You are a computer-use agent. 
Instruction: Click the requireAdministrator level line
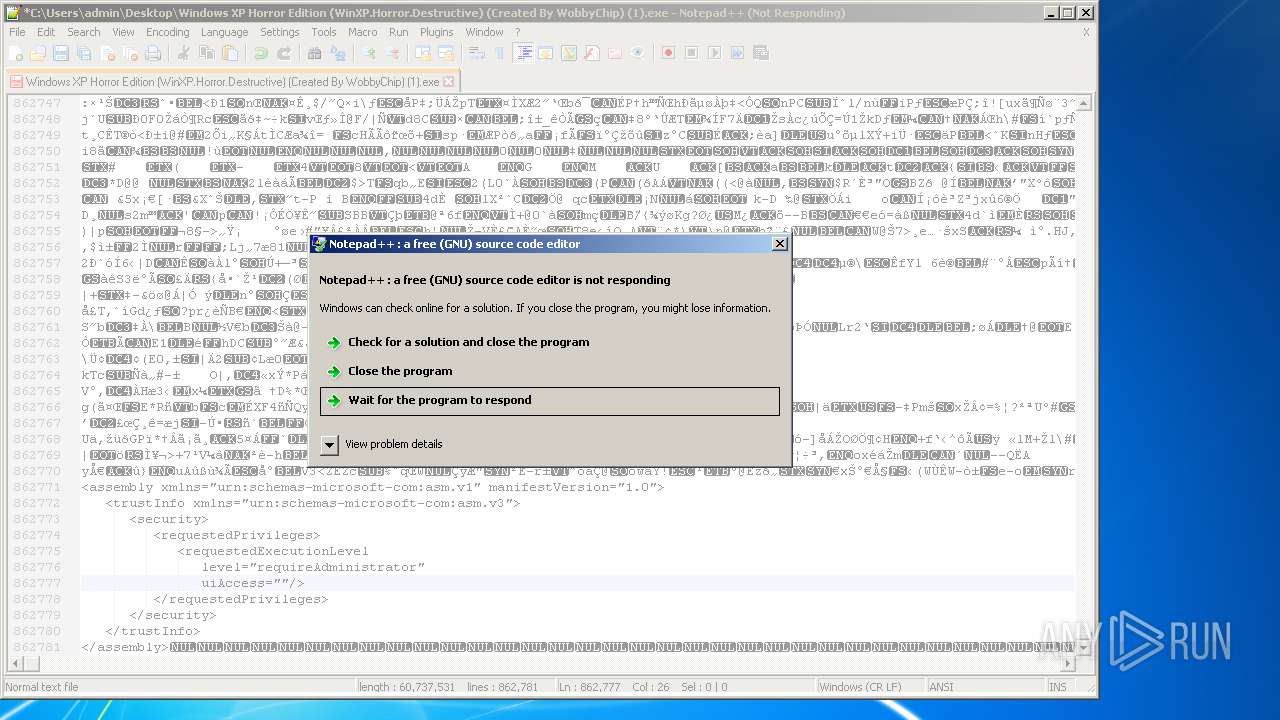313,567
